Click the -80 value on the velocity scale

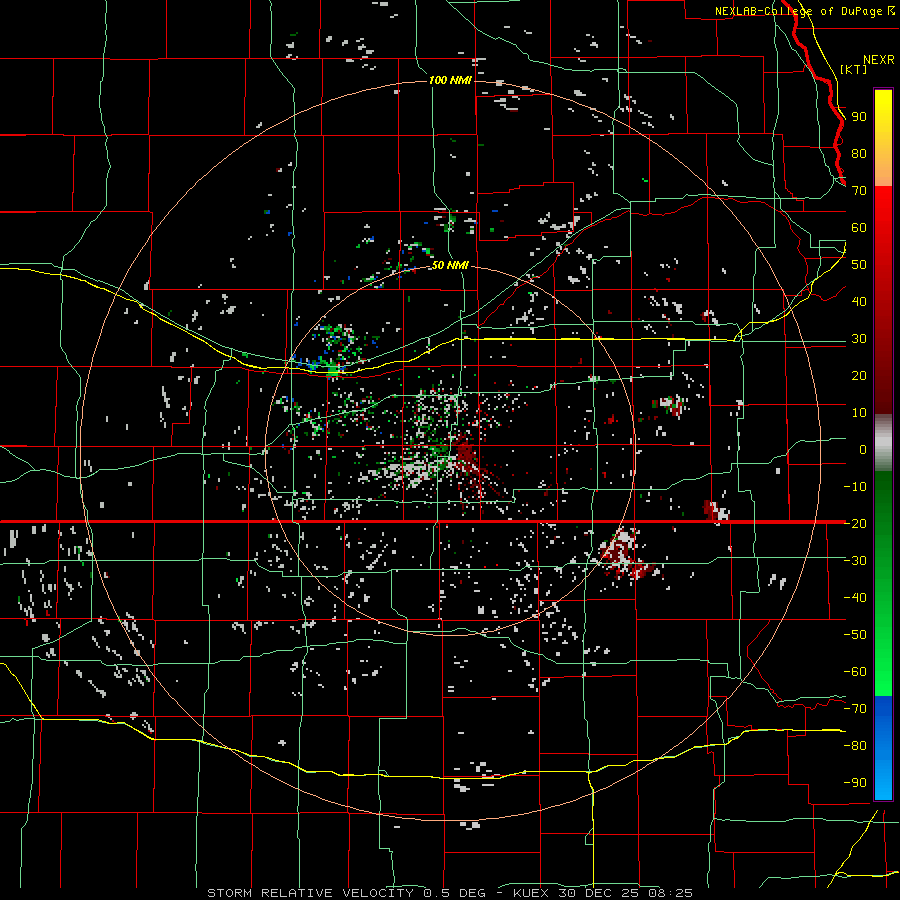point(855,746)
